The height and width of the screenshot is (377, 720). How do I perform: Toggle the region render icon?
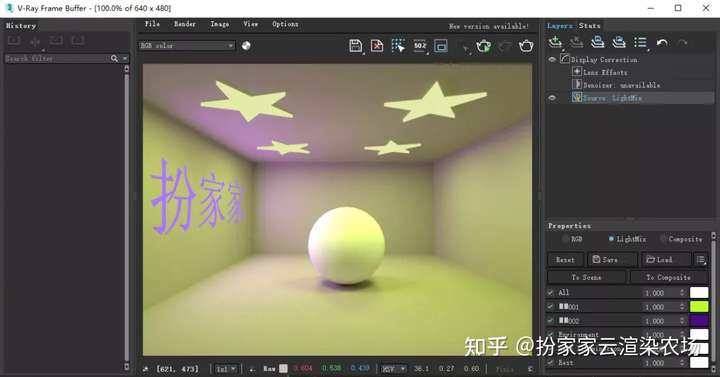pos(441,46)
